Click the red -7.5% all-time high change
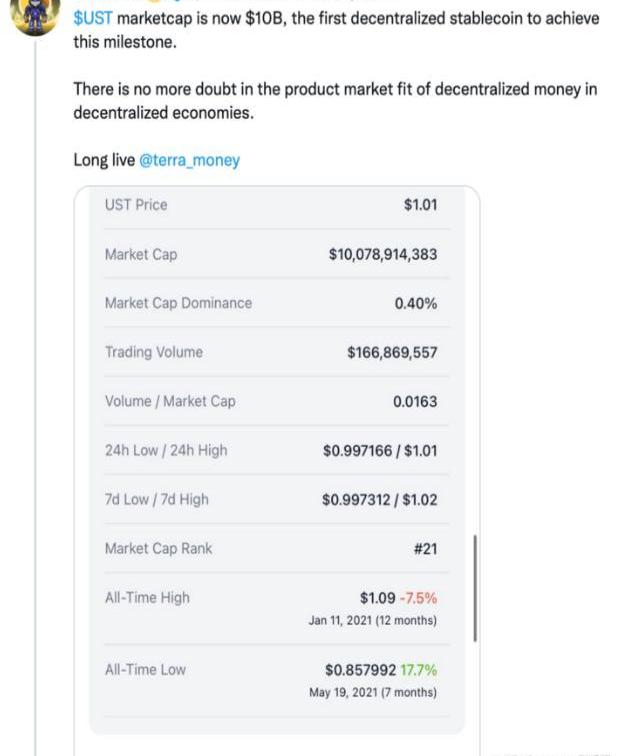622x756 pixels. (418, 598)
